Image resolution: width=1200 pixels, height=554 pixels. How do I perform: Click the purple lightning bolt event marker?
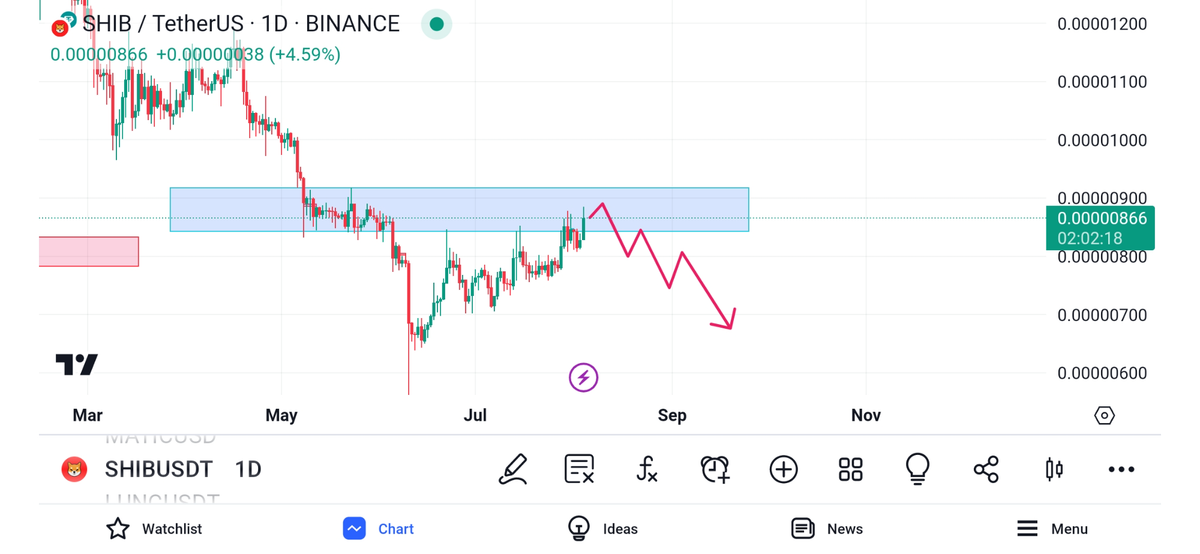point(583,377)
